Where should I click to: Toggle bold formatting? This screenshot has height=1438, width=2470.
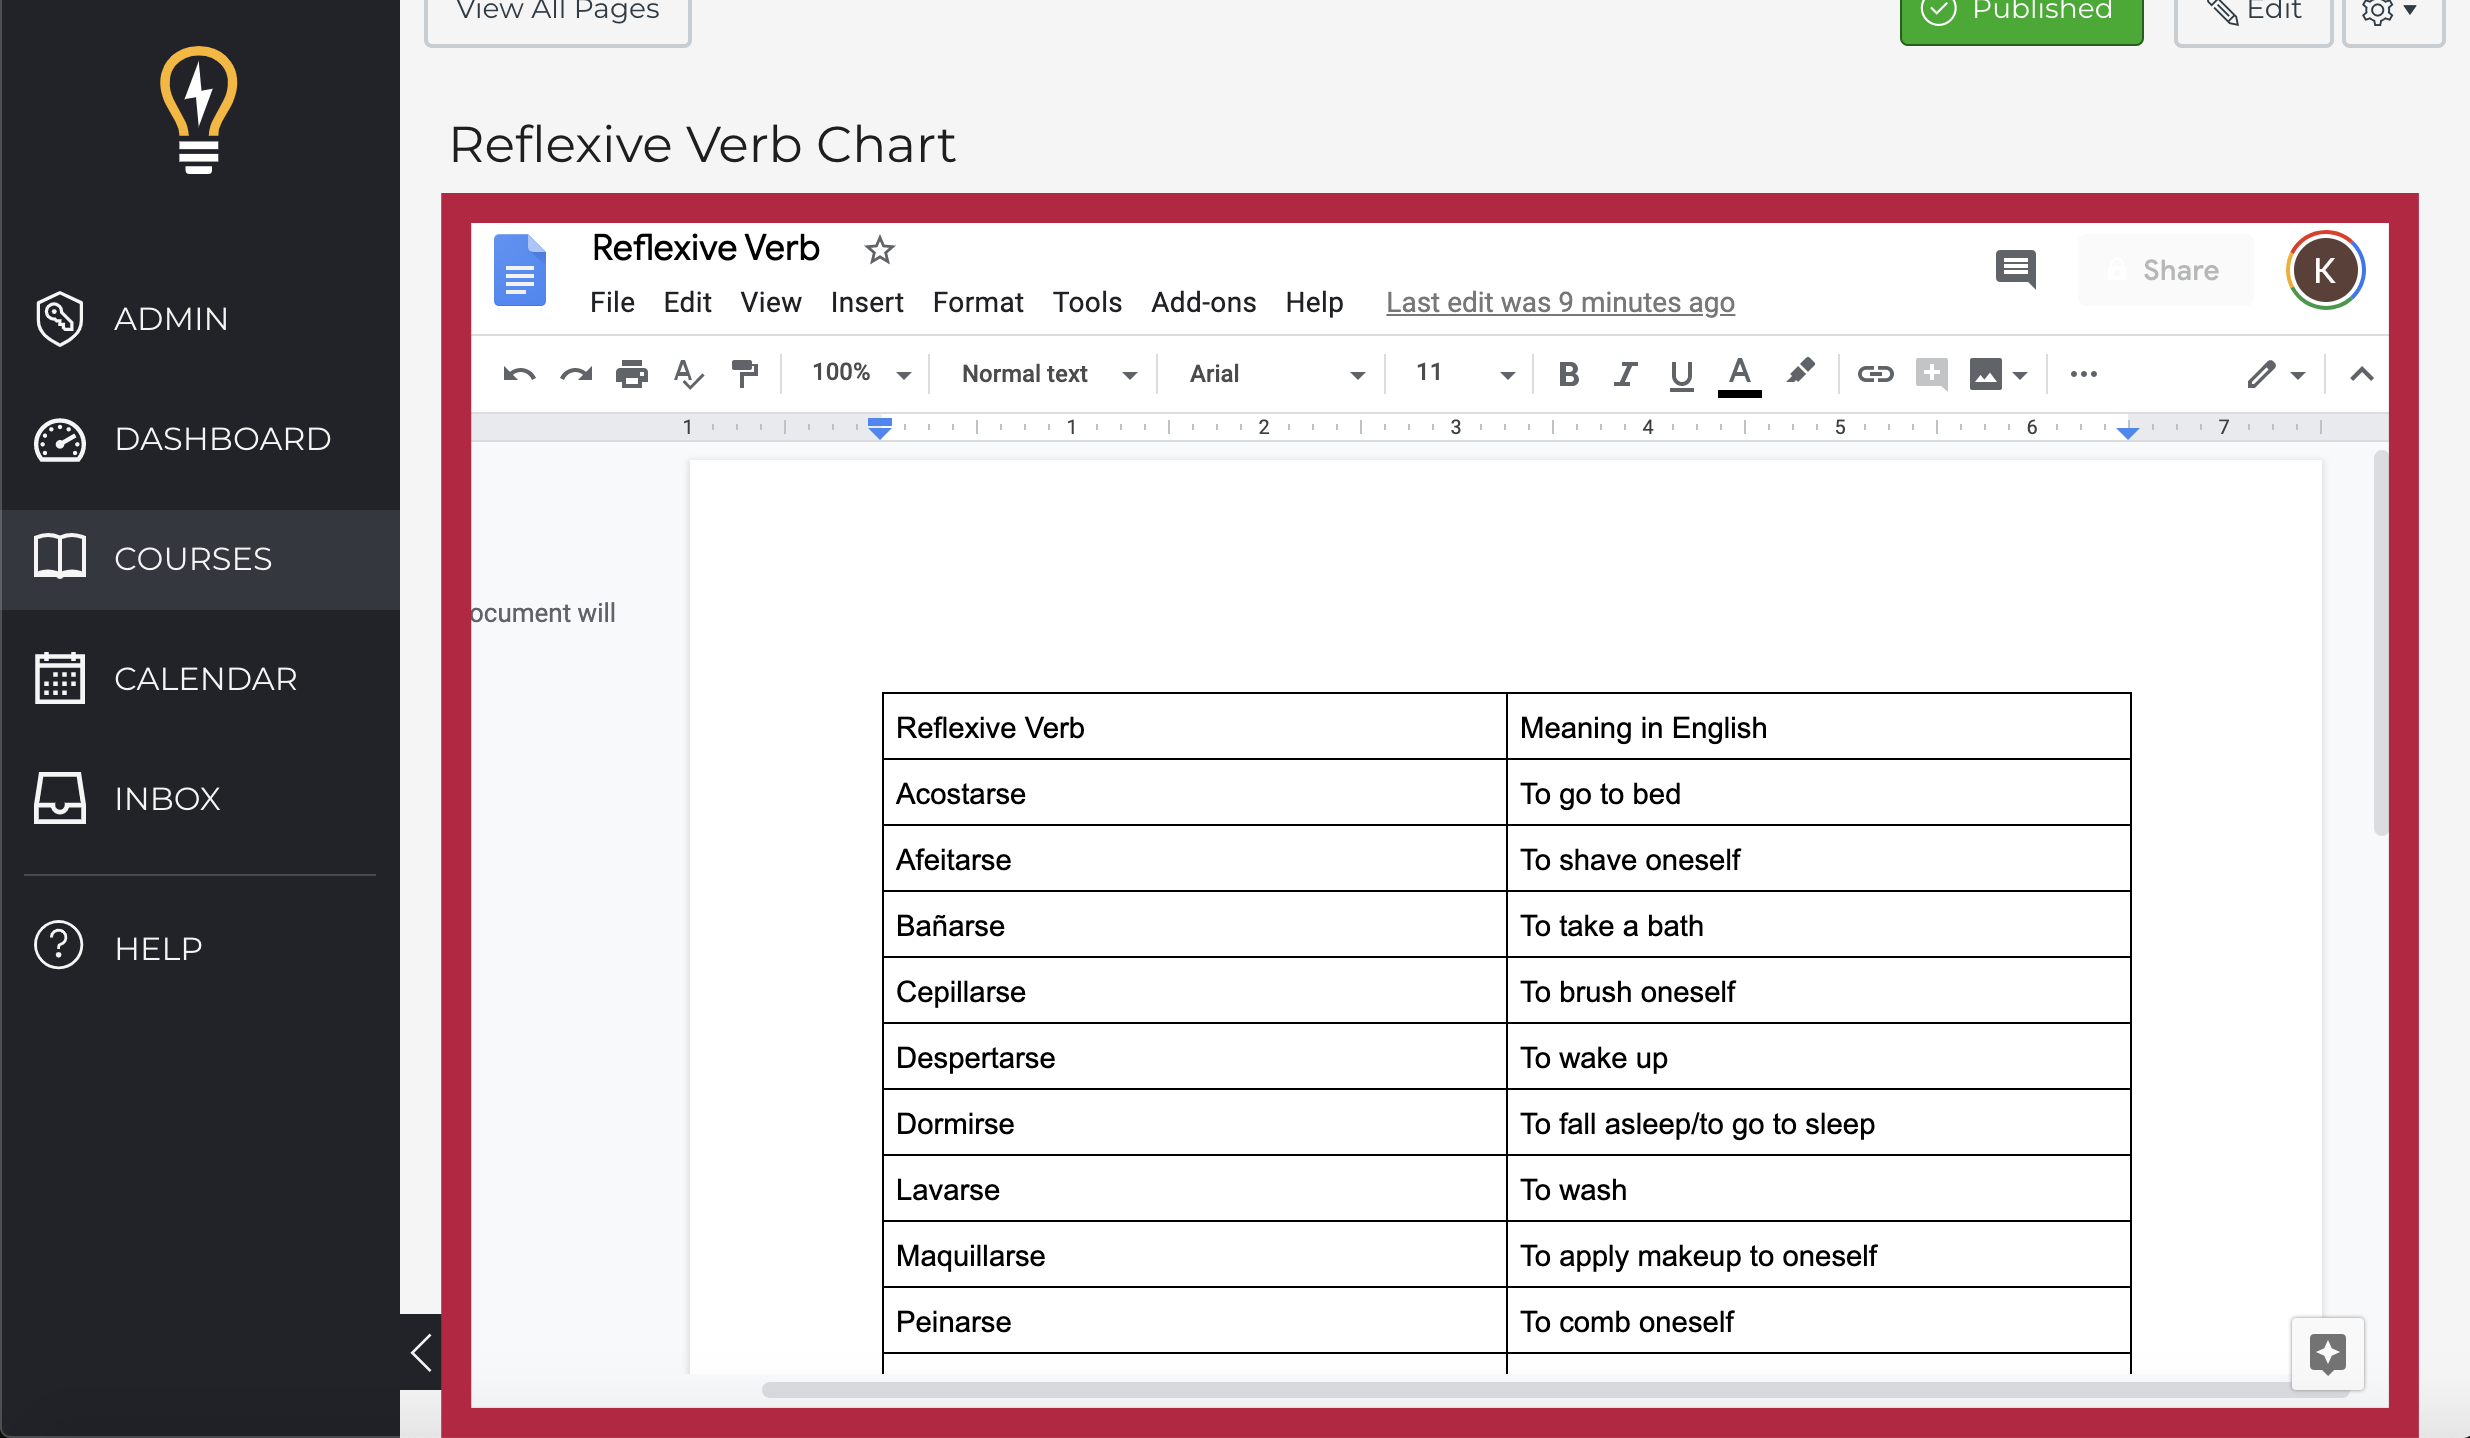pyautogui.click(x=1569, y=374)
